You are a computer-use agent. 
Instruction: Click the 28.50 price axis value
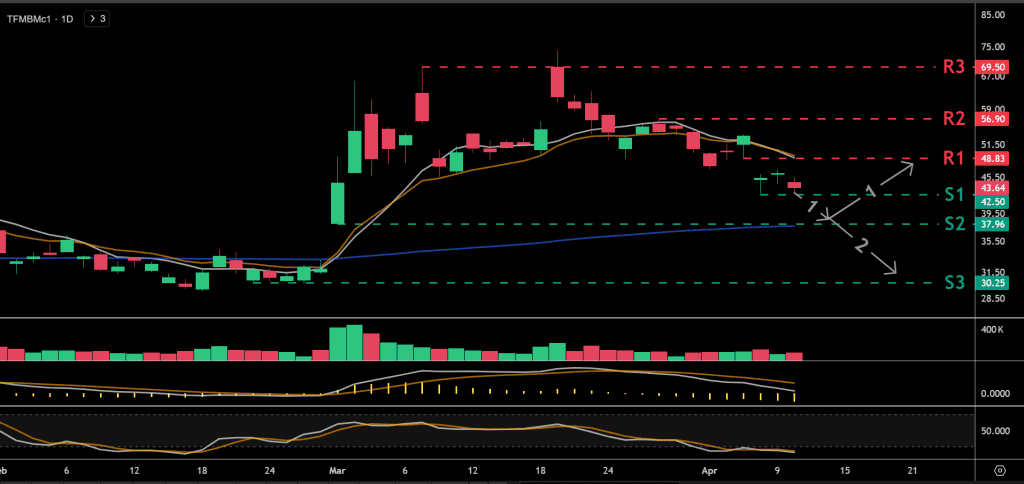pyautogui.click(x=993, y=298)
